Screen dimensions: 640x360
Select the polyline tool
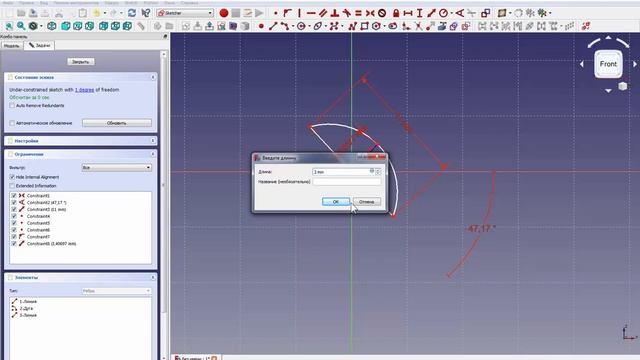tap(353, 26)
